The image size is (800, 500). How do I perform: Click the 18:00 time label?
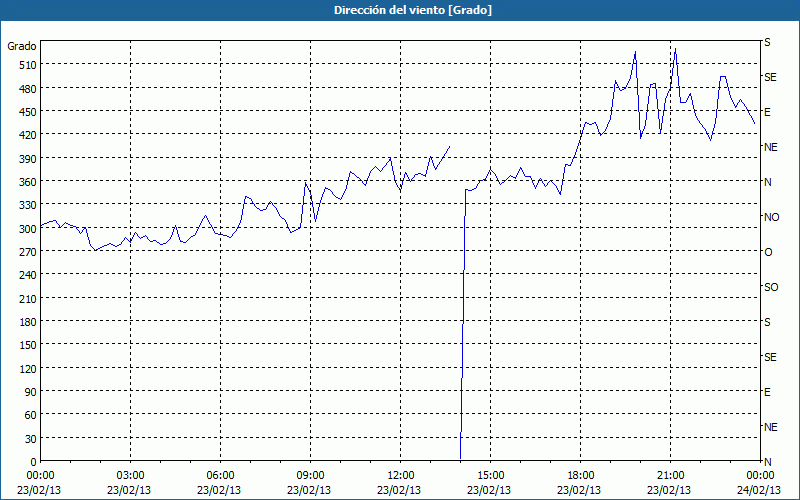coord(581,476)
